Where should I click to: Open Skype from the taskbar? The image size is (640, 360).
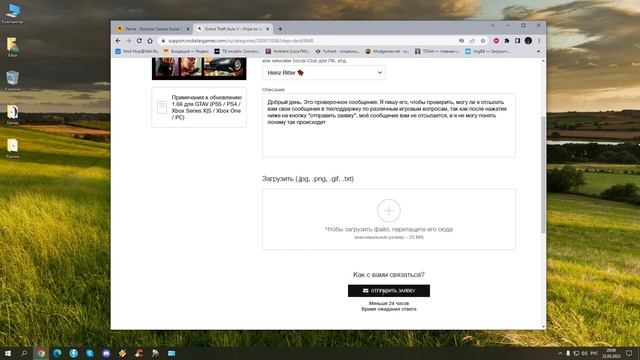(x=90, y=353)
